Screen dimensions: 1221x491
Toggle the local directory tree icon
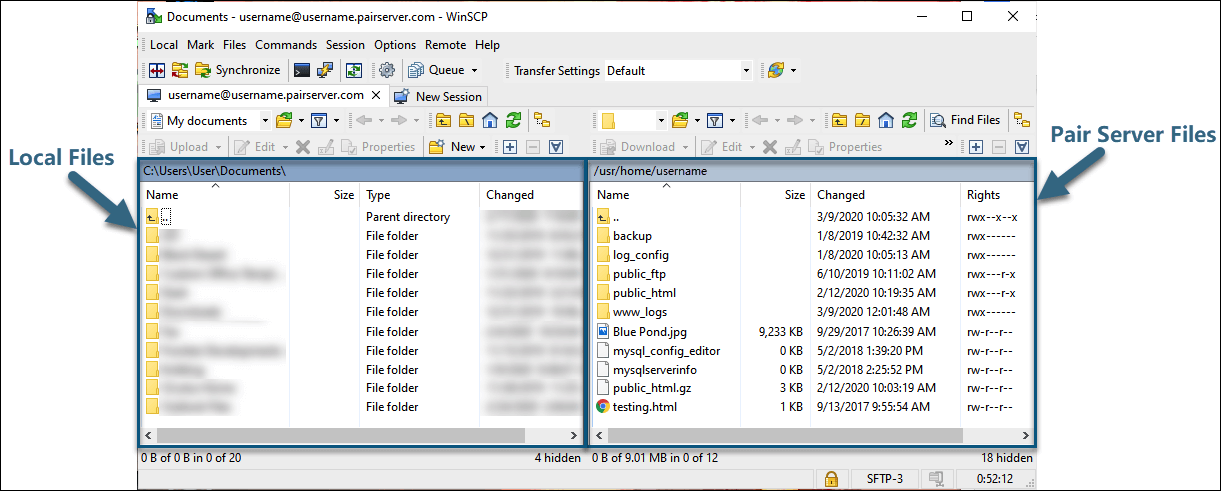542,121
